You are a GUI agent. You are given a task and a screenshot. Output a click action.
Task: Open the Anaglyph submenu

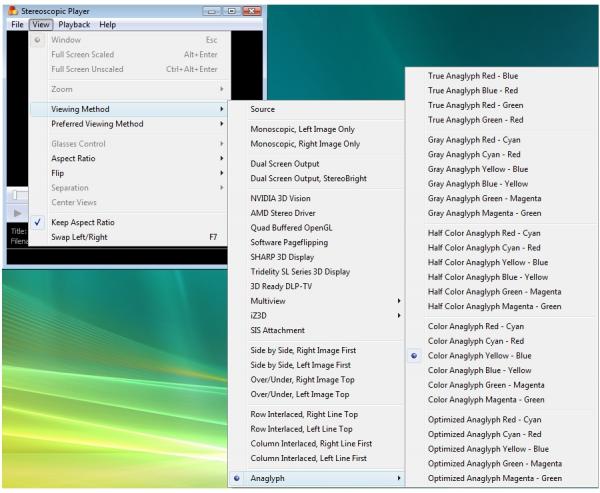click(316, 478)
